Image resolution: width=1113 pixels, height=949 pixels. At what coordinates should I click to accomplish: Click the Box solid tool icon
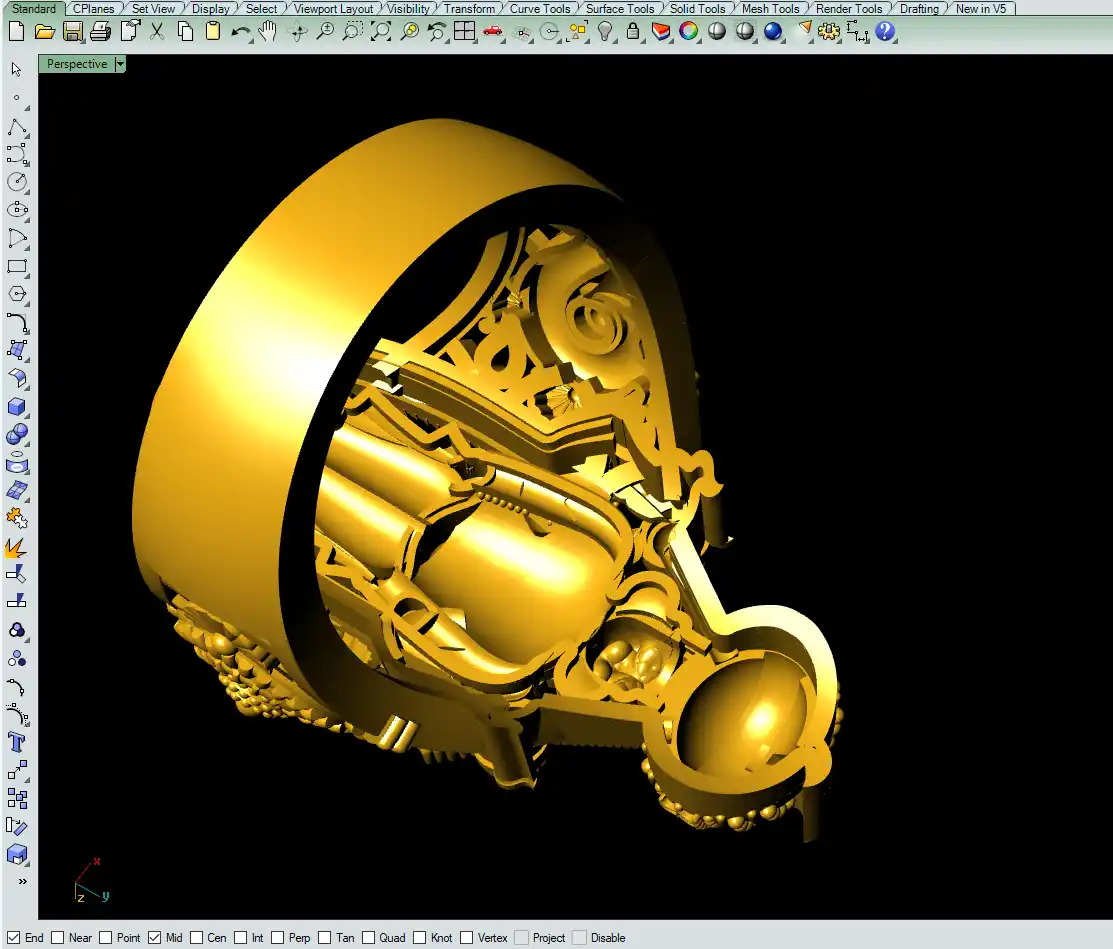(x=16, y=406)
